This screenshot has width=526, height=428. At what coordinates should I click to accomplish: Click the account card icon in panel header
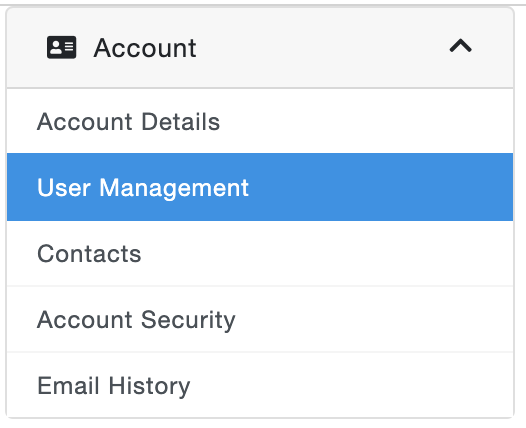[61, 47]
